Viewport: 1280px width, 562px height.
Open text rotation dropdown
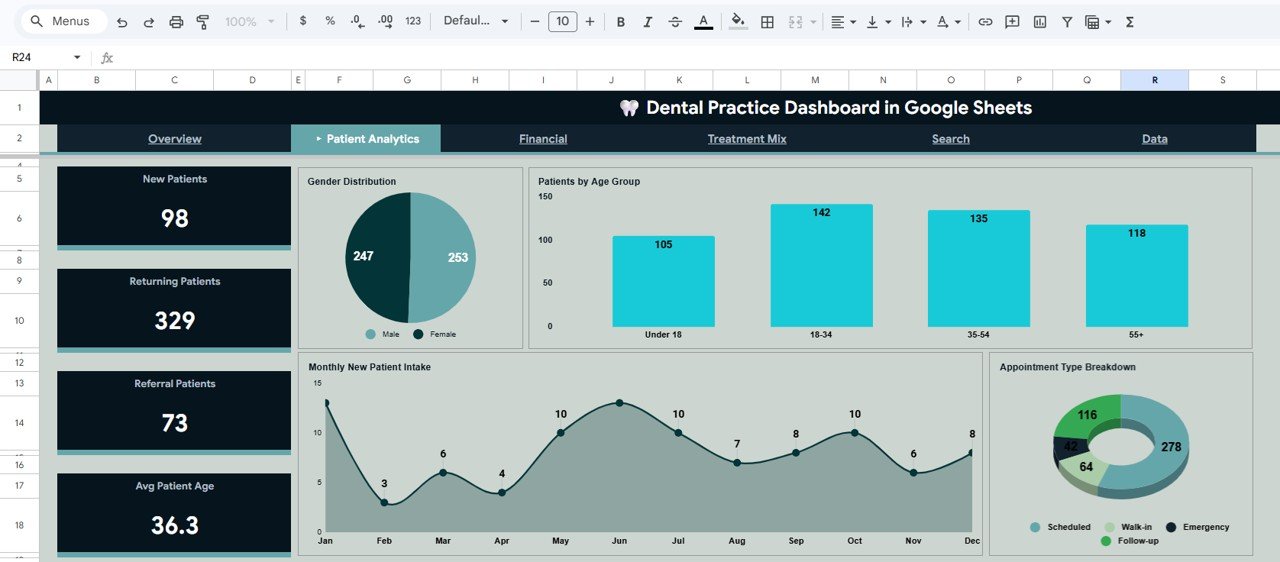948,22
